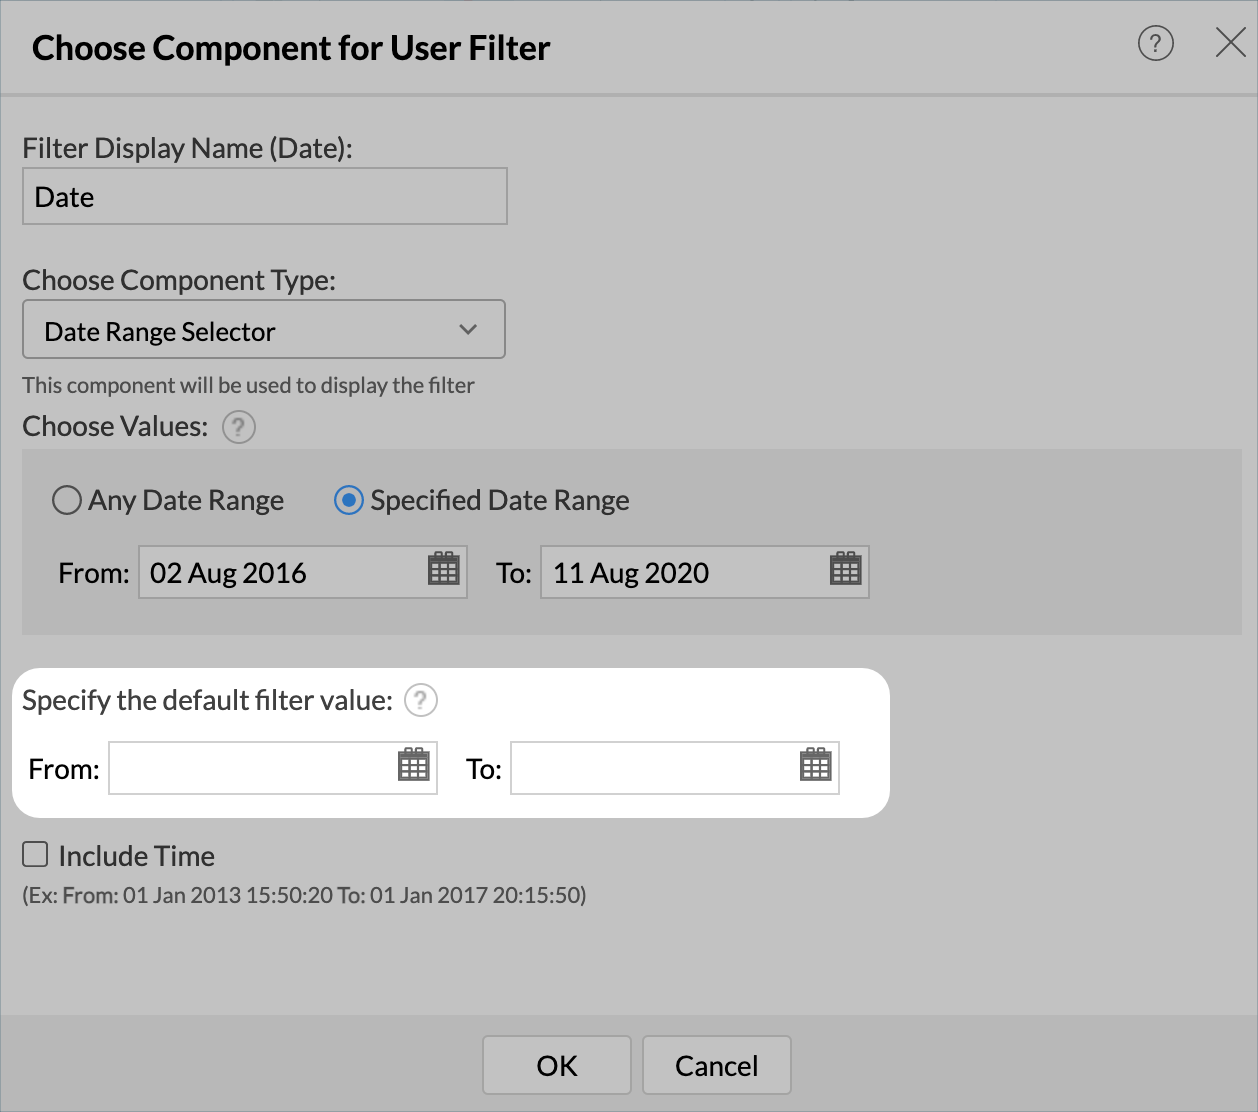Click the 'Specify the default filter value:' label
The image size is (1258, 1112).
pyautogui.click(x=208, y=700)
